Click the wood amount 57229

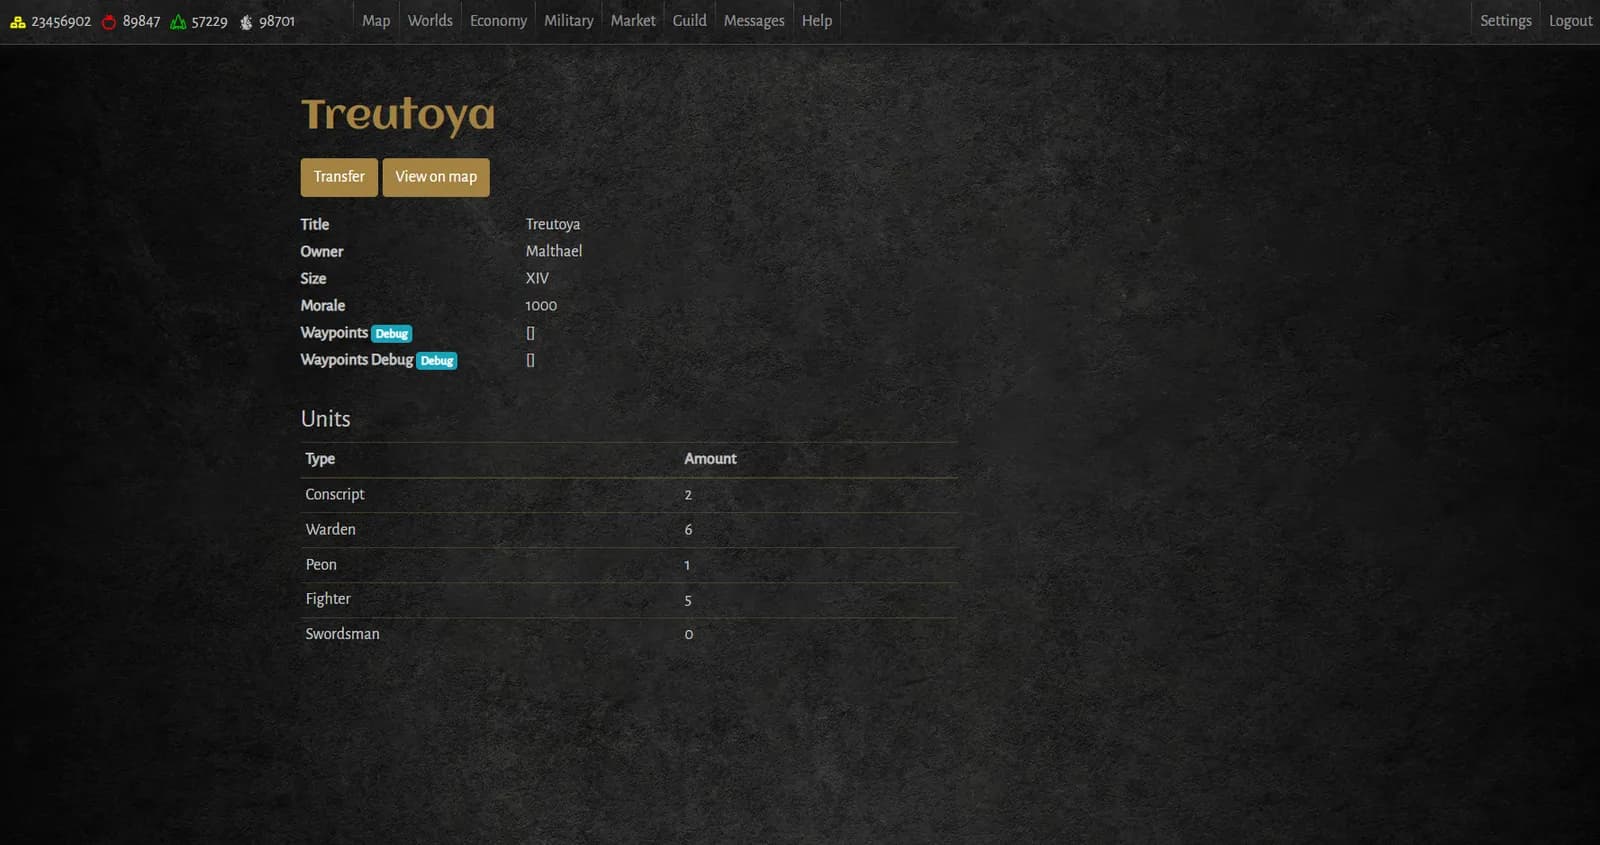point(209,22)
